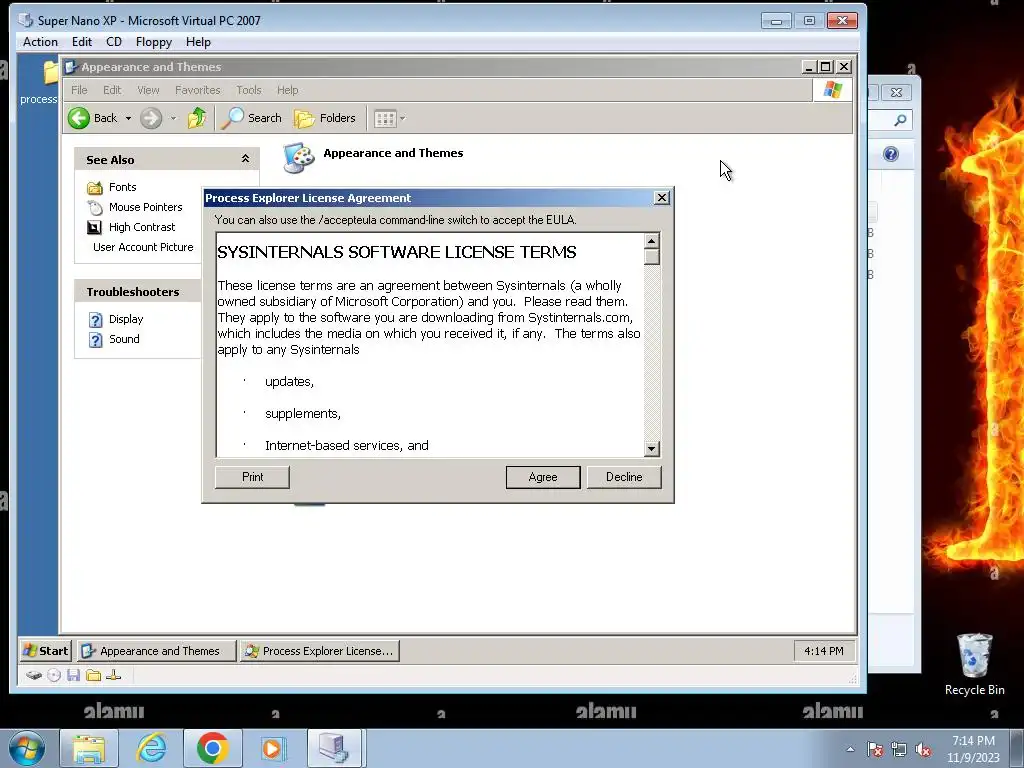The height and width of the screenshot is (768, 1024).
Task: Open the View menu in Appearance and Themes
Action: pyautogui.click(x=148, y=90)
